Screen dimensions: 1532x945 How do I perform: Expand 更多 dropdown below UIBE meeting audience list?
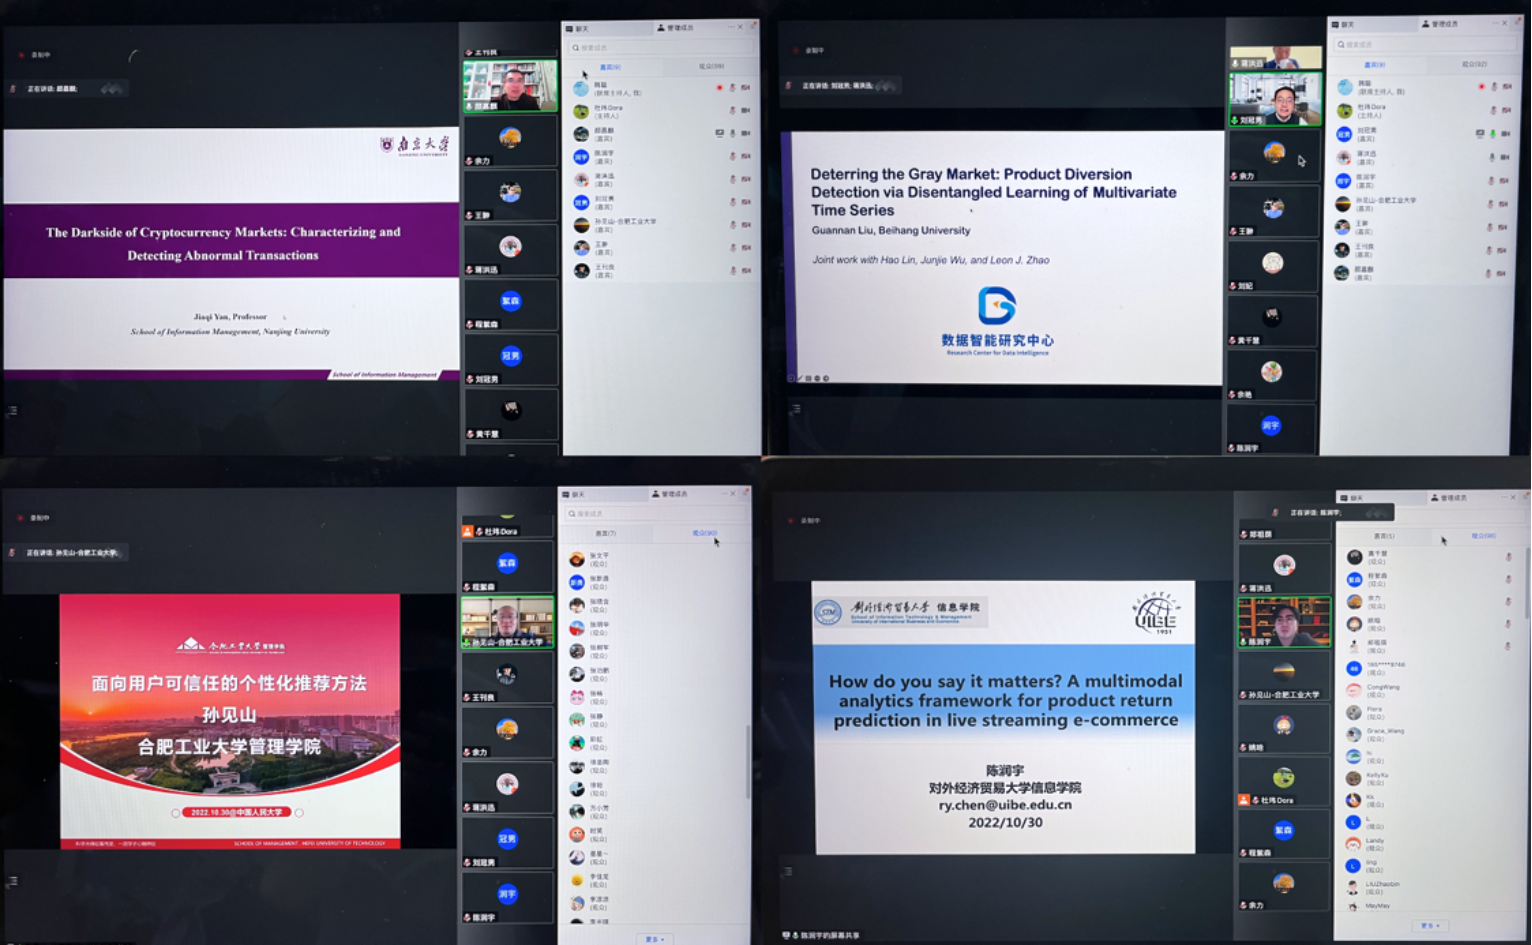[1429, 926]
